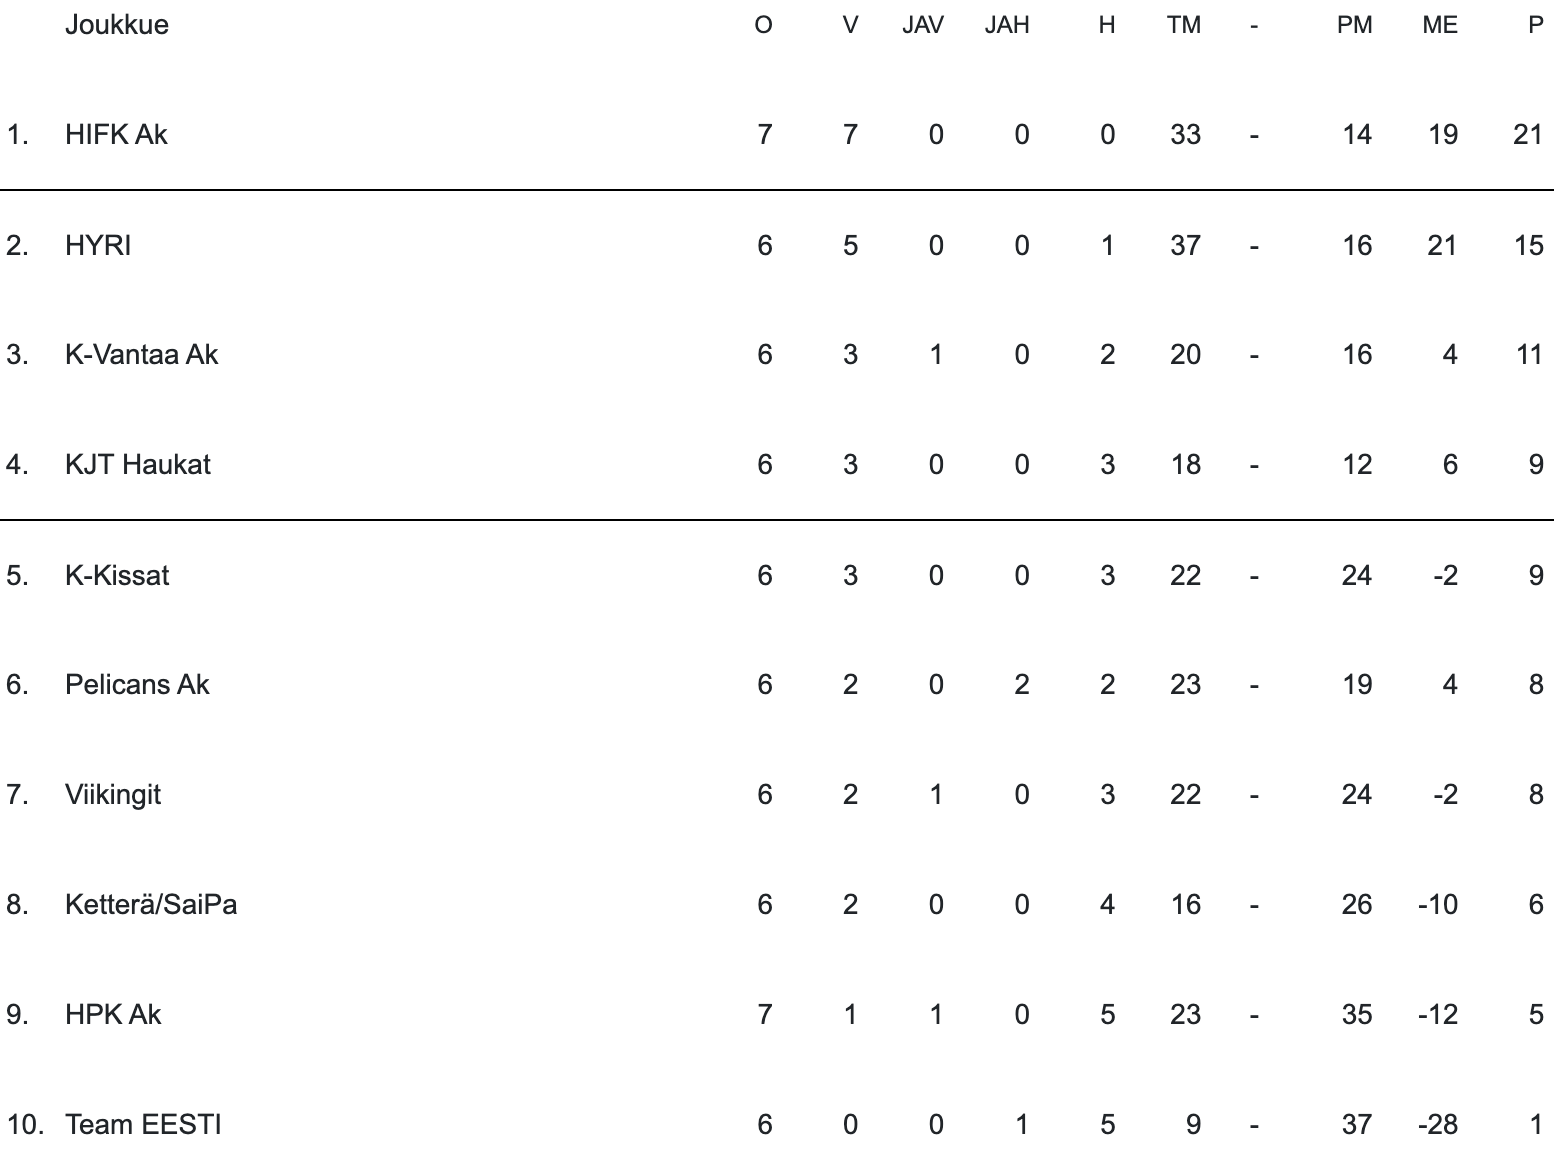Open KJT Haukat team entry
The image size is (1562, 1160).
(x=138, y=465)
